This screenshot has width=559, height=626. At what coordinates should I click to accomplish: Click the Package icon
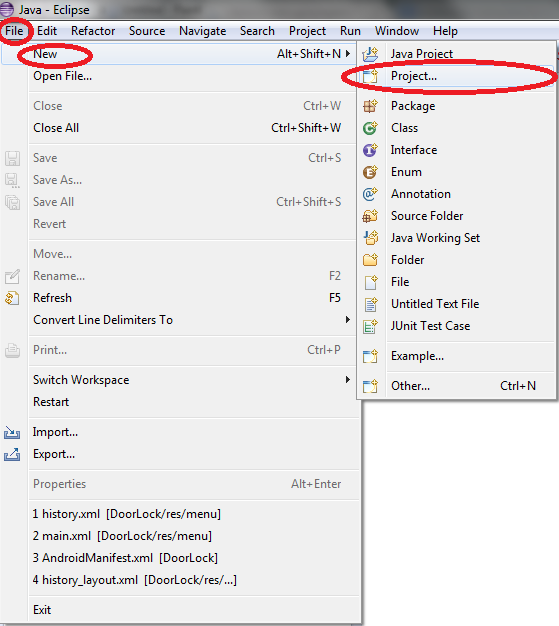tap(370, 106)
